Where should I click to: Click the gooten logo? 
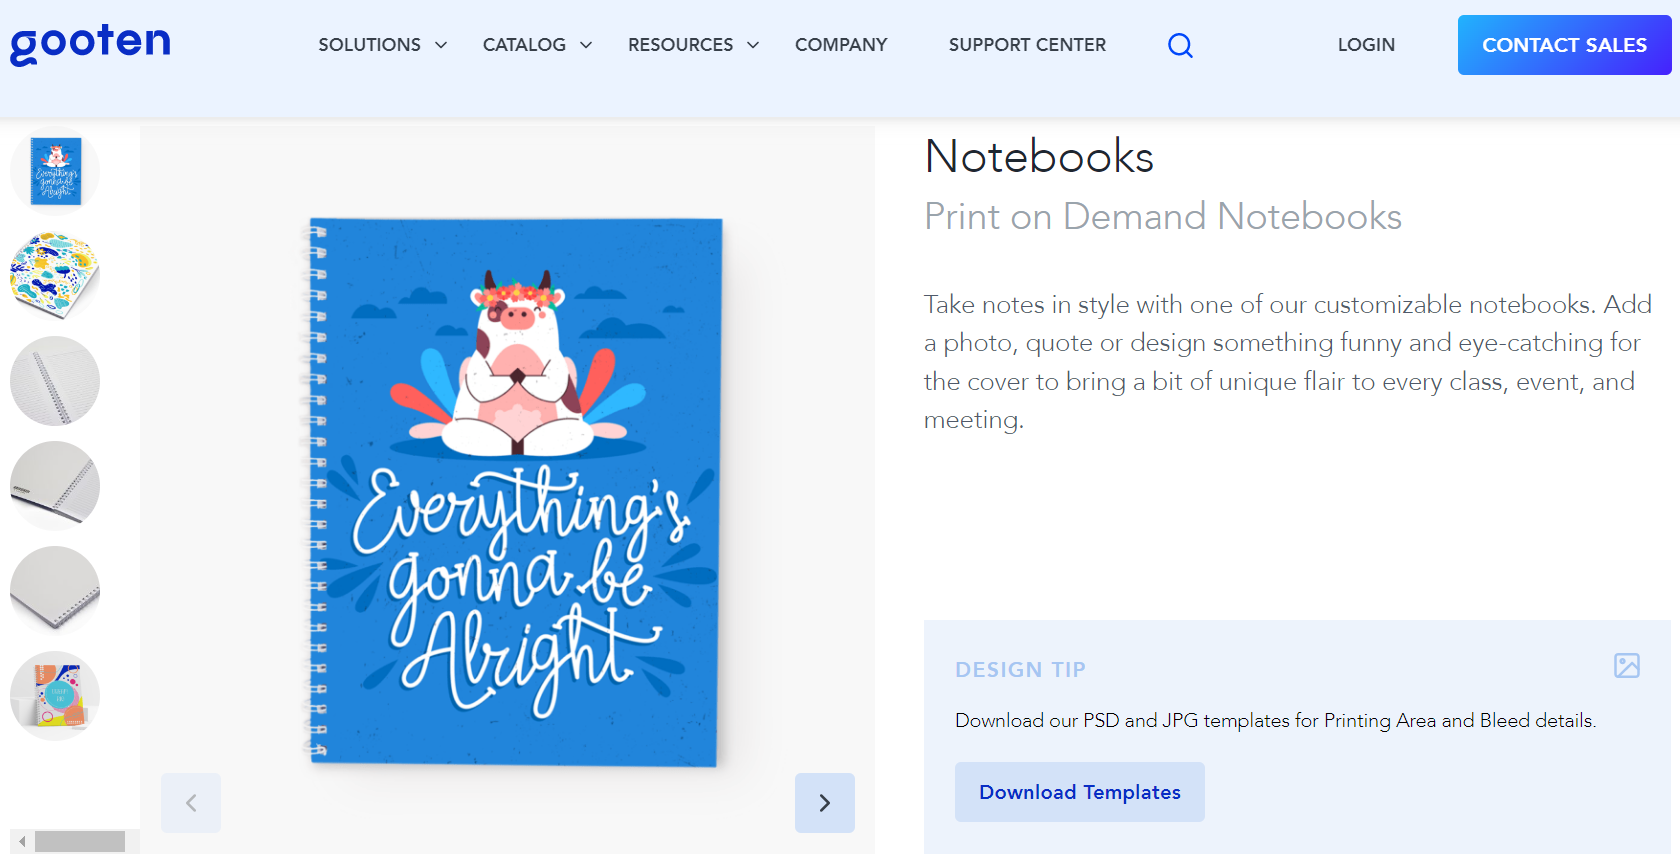(90, 43)
